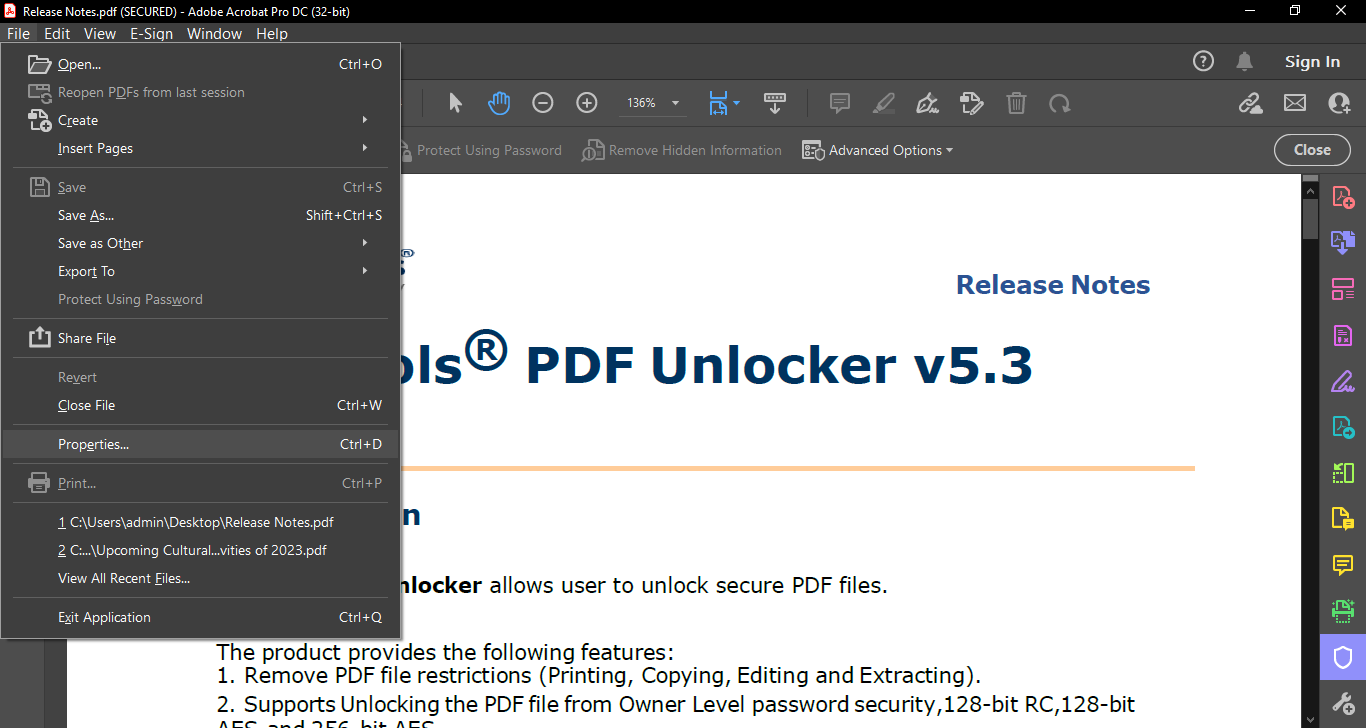Click the fit width page icon

[x=718, y=103]
